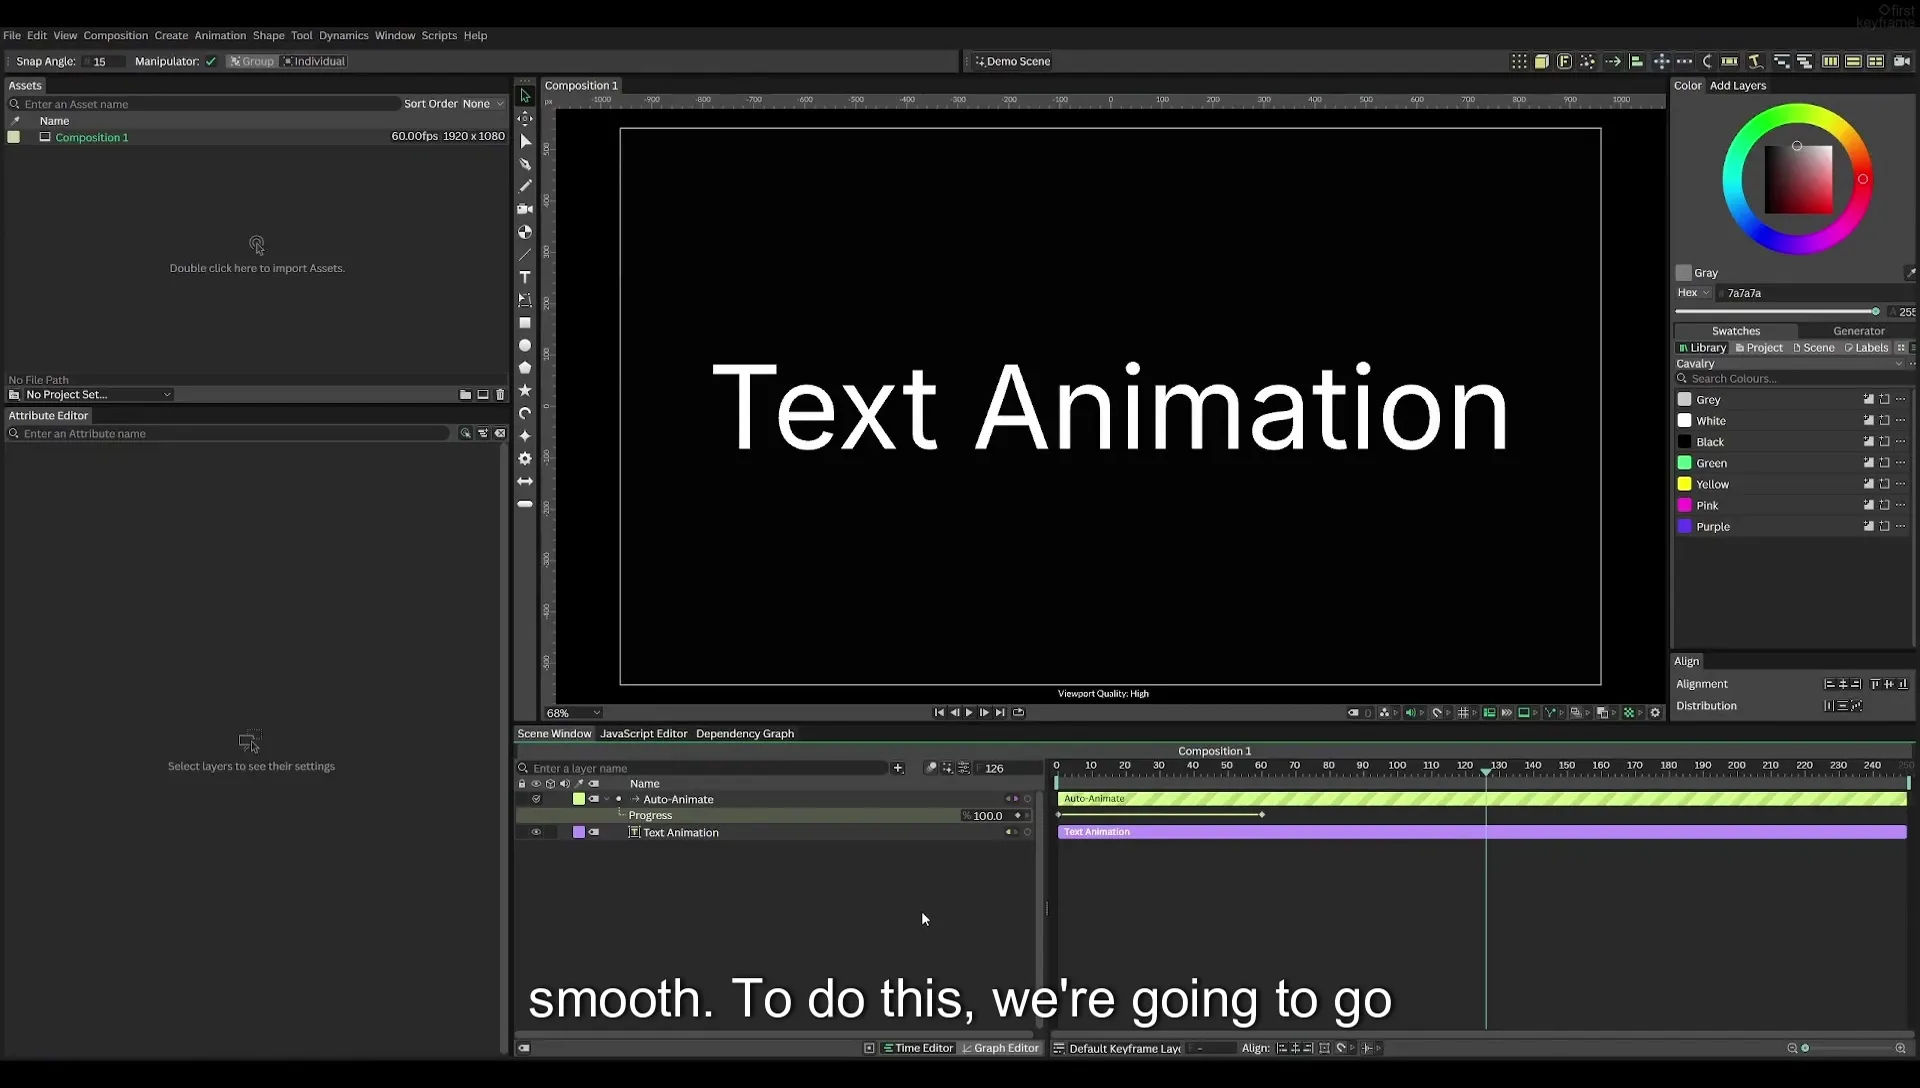Pick the Ellipse shape tool
Viewport: 1920px width, 1088px height.
click(525, 345)
